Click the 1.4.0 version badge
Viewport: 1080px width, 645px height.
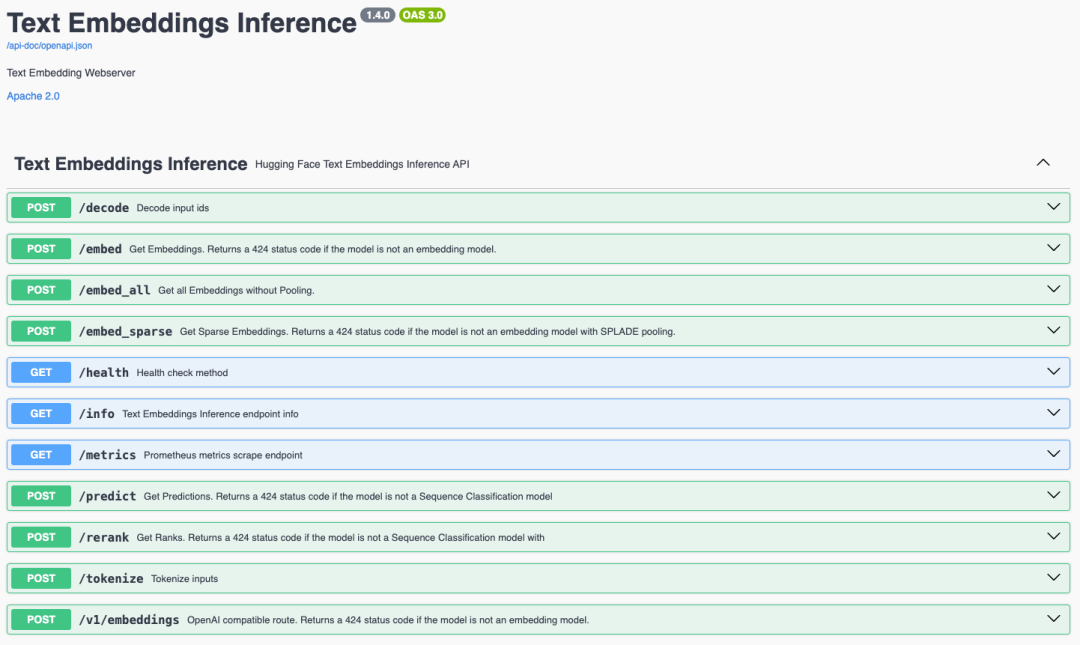(378, 16)
